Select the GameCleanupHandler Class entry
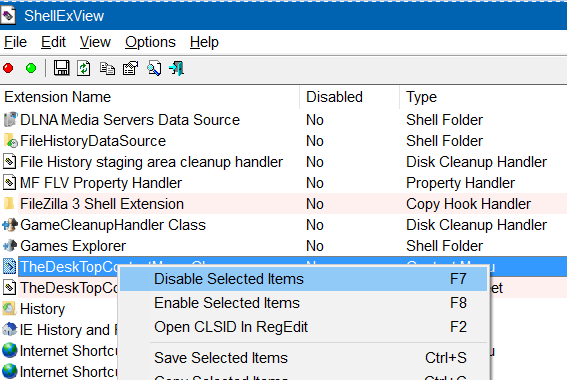Viewport: 567px width, 380px height. pyautogui.click(x=113, y=225)
